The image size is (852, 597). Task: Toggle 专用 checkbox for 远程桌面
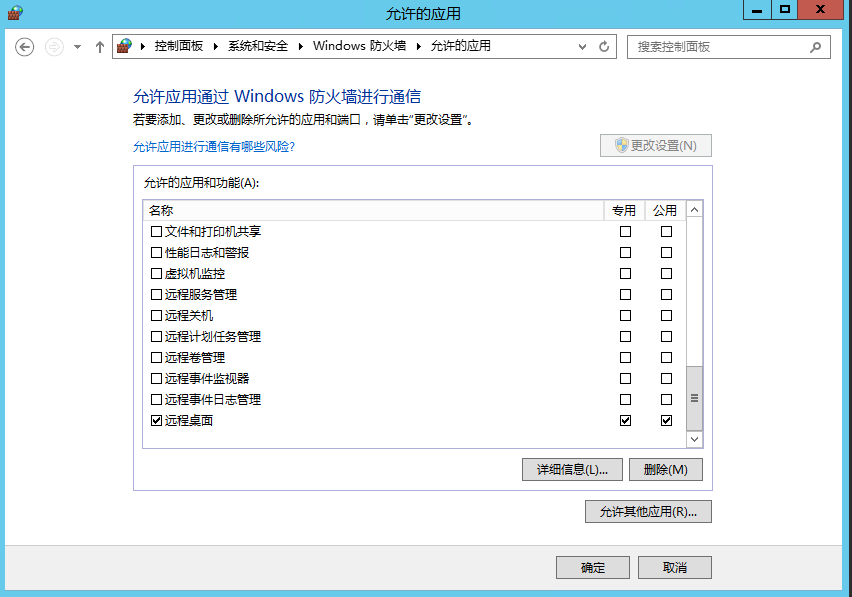(625, 421)
